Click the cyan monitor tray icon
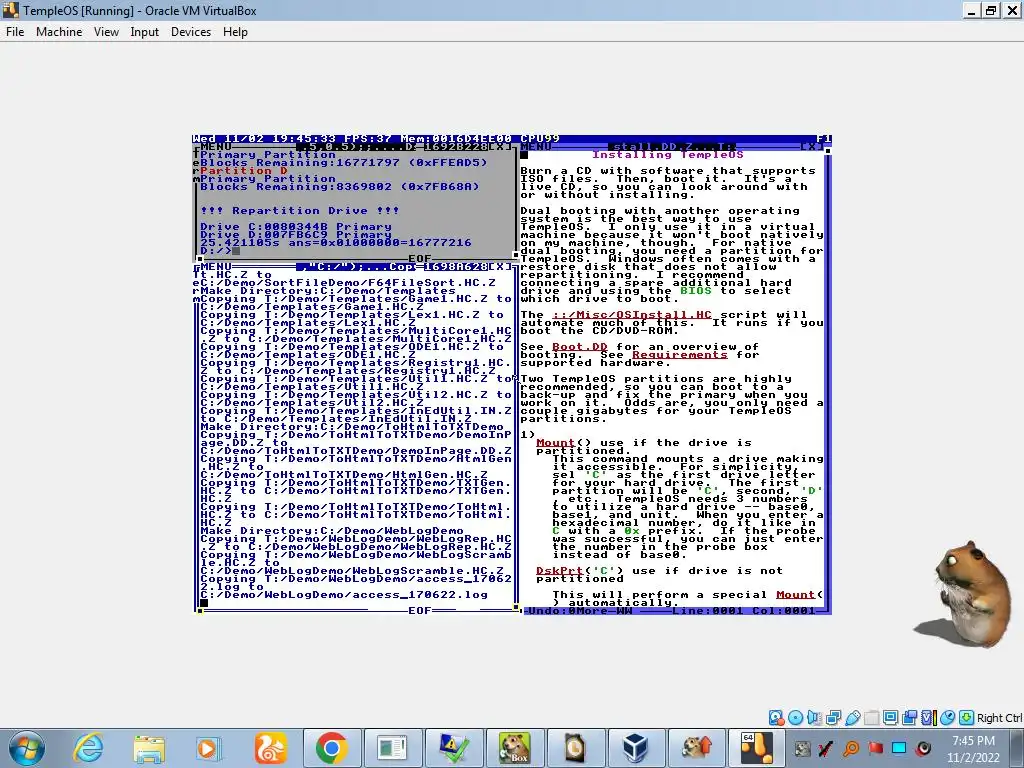 (x=899, y=748)
